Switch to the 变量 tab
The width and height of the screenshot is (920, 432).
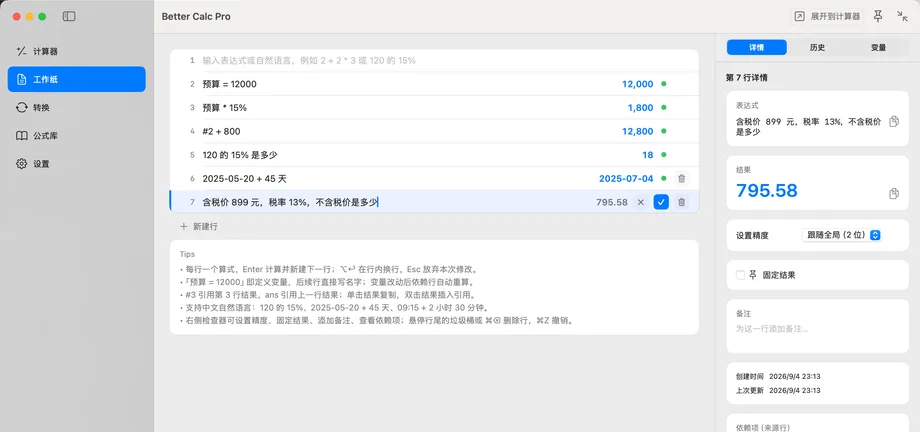point(878,48)
